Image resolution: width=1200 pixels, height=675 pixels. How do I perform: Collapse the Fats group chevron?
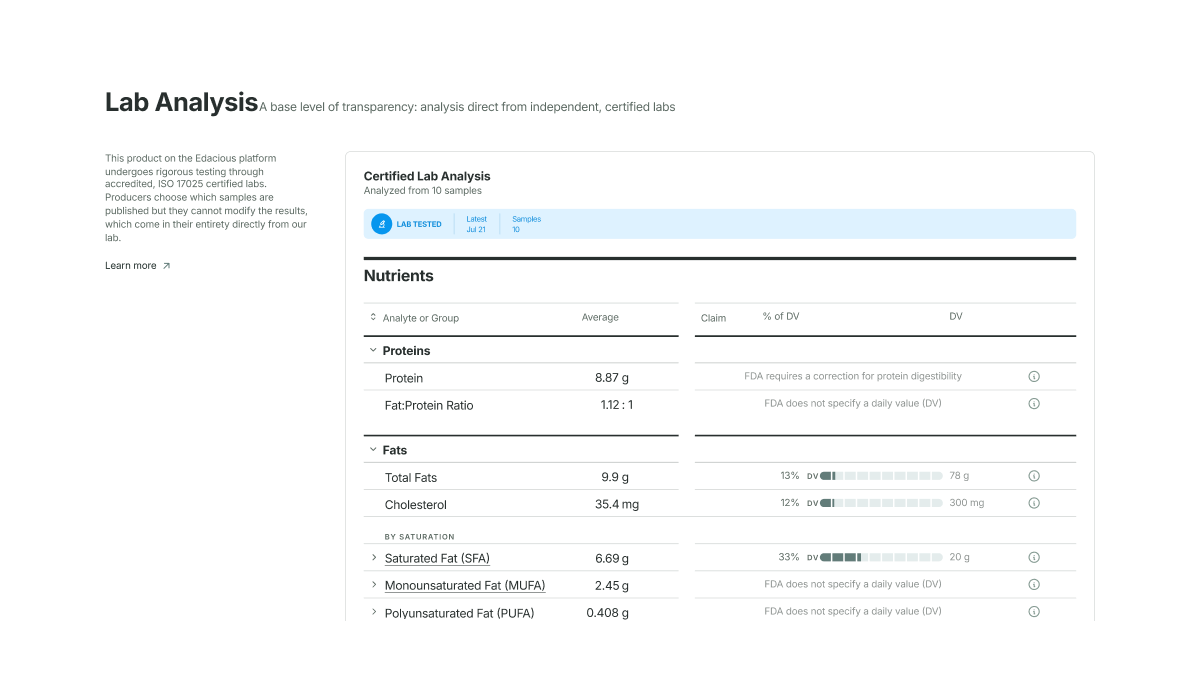(373, 450)
